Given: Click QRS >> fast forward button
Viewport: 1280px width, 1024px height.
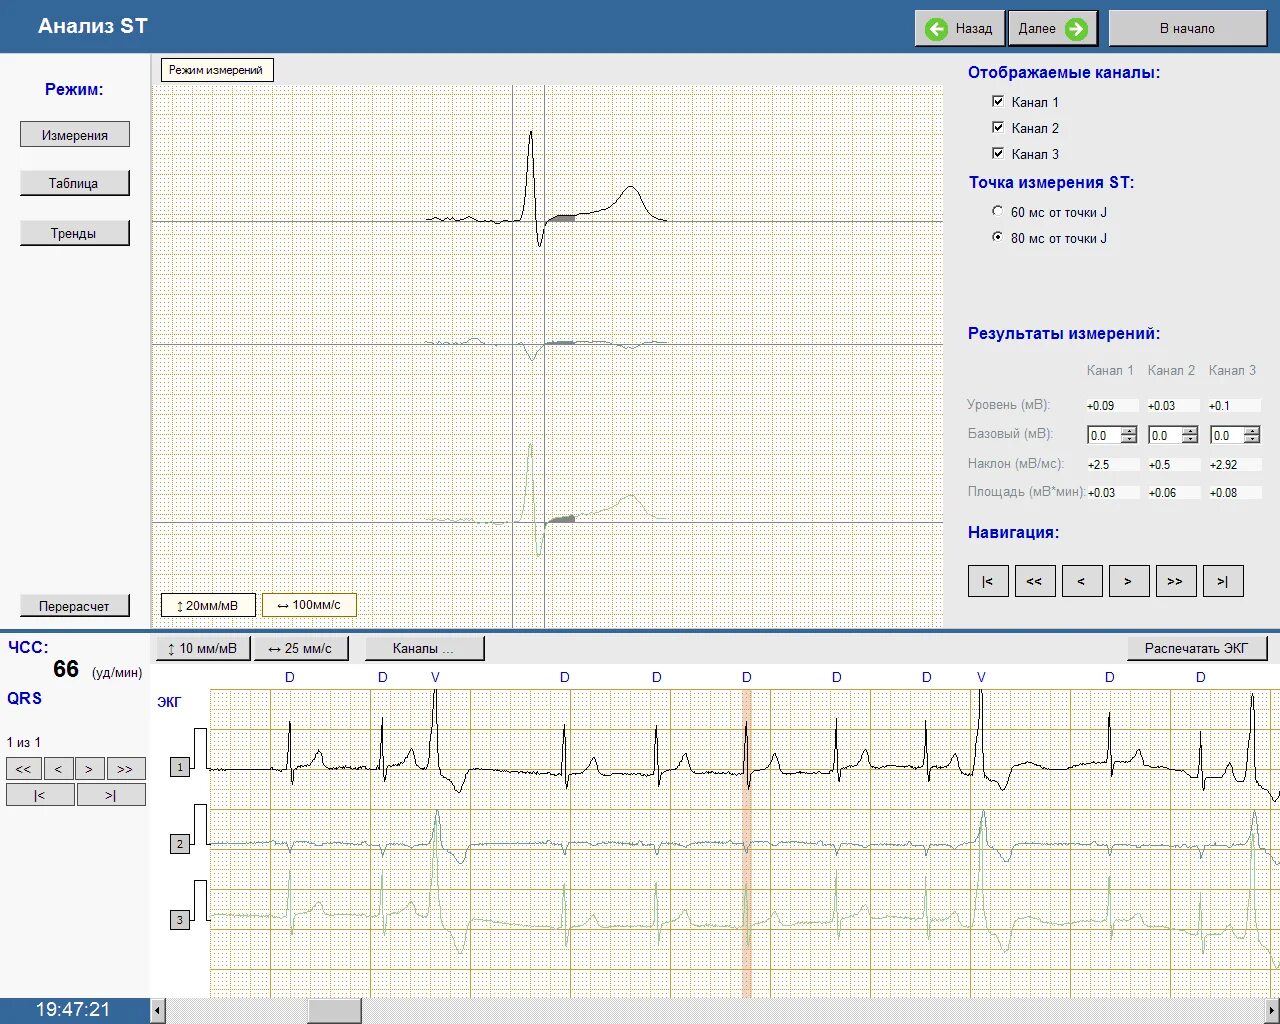Looking at the screenshot, I should 125,769.
